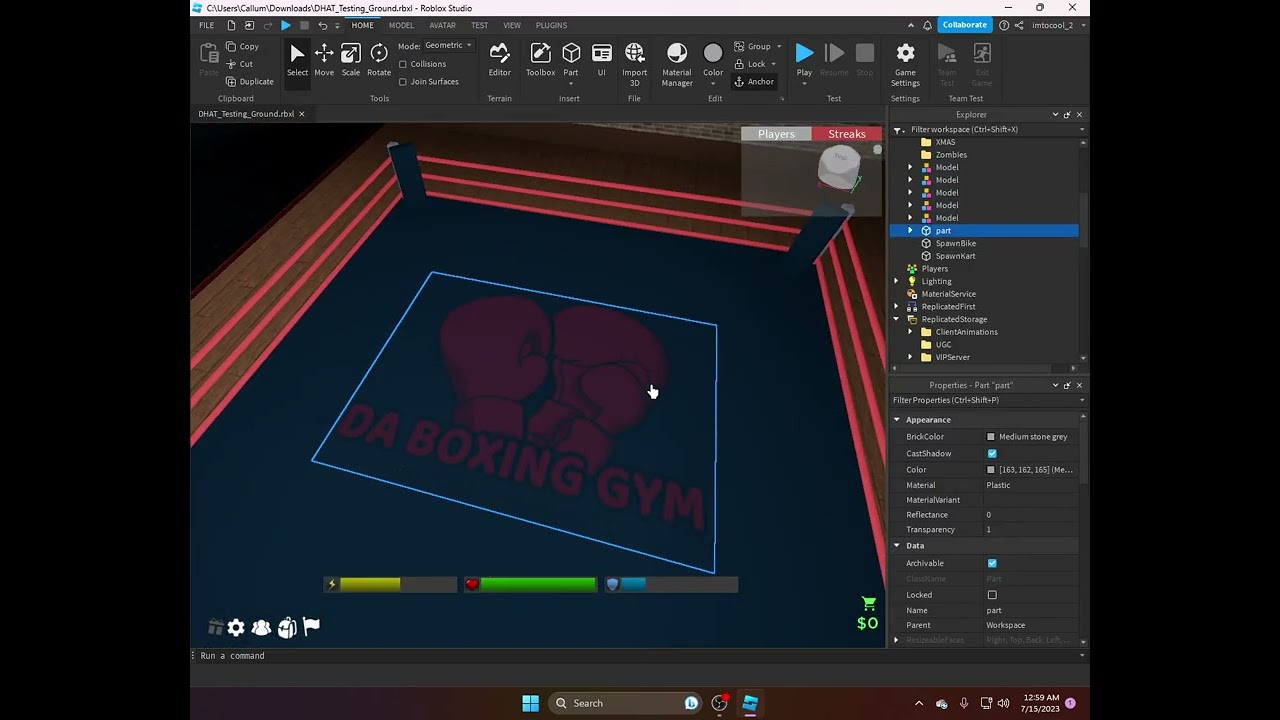Cut the selected object

pos(239,64)
